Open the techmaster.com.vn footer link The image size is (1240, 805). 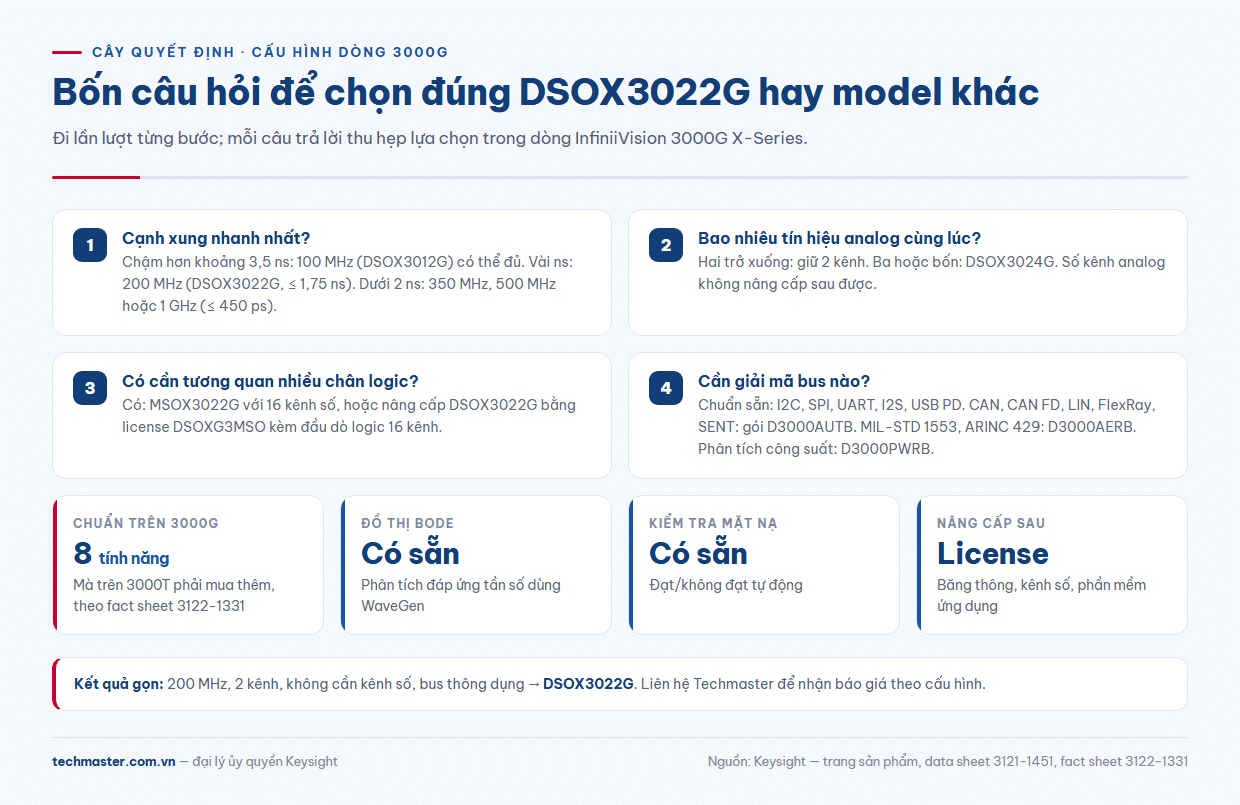click(x=113, y=762)
